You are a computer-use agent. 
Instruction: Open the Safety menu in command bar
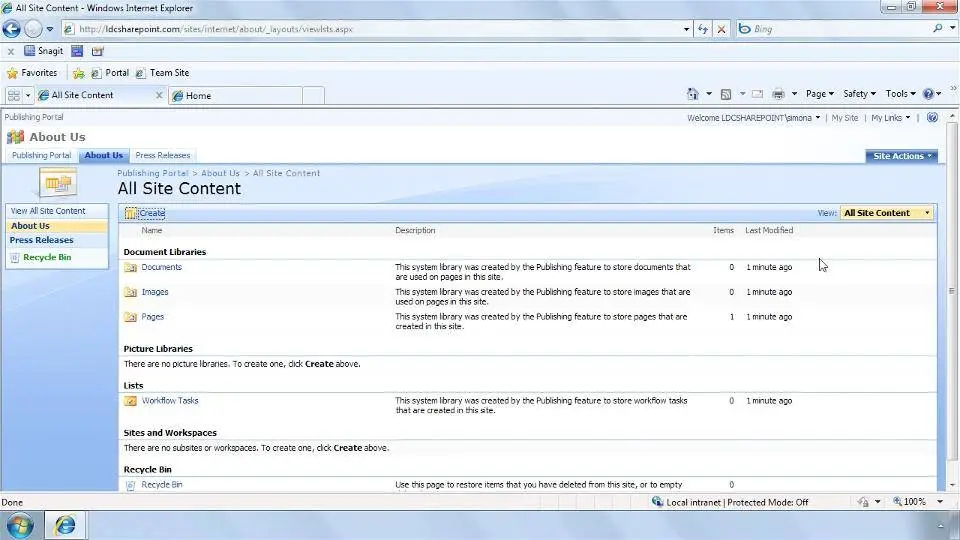coord(859,94)
